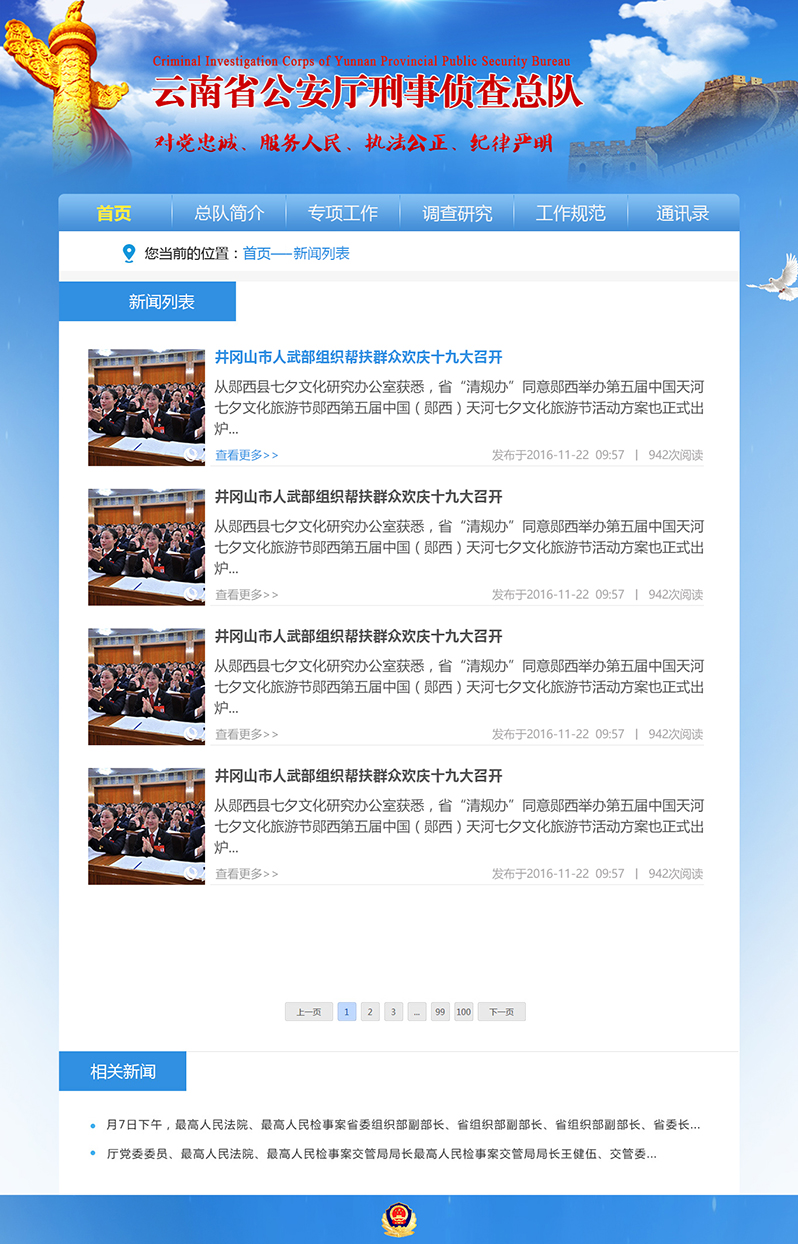The image size is (798, 1244).
Task: Select the 工作规范 navigation tab
Action: (570, 213)
